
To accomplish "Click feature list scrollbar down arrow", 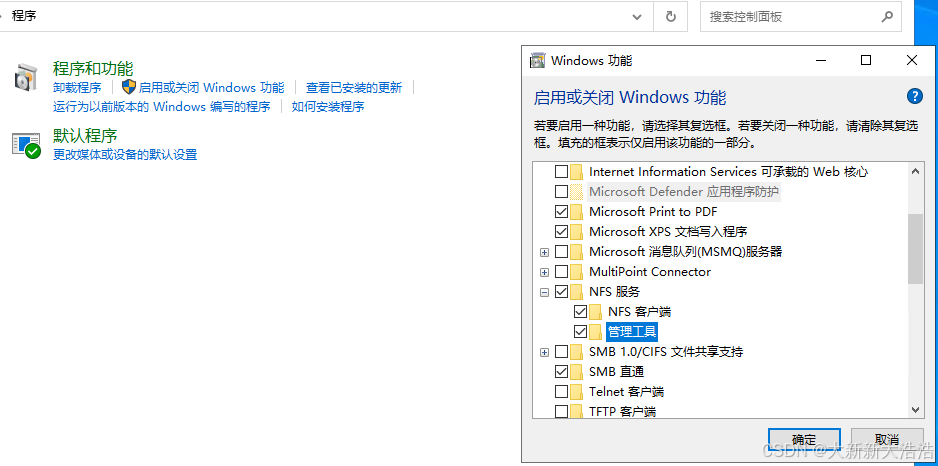I will point(915,410).
